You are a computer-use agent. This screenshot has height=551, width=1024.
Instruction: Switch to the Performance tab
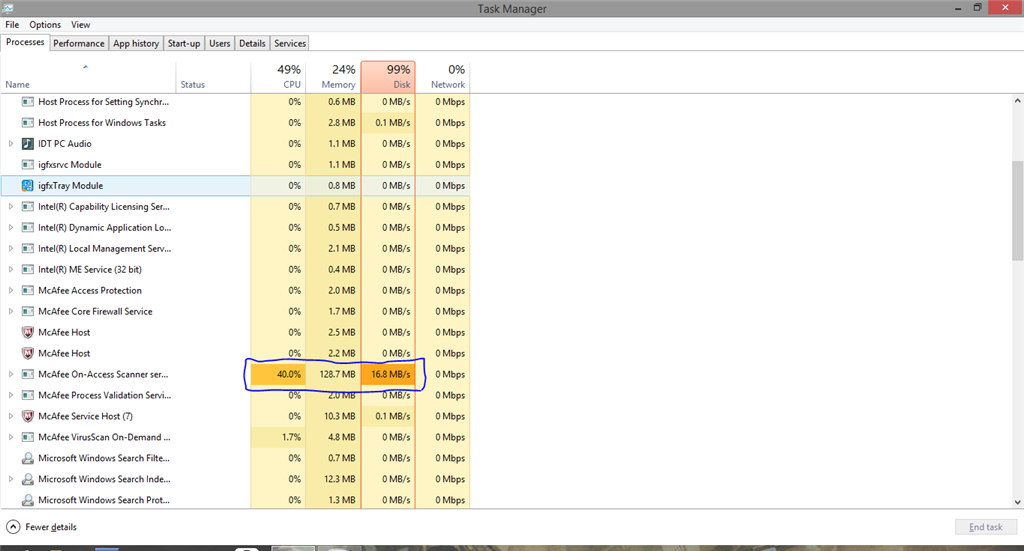[78, 43]
